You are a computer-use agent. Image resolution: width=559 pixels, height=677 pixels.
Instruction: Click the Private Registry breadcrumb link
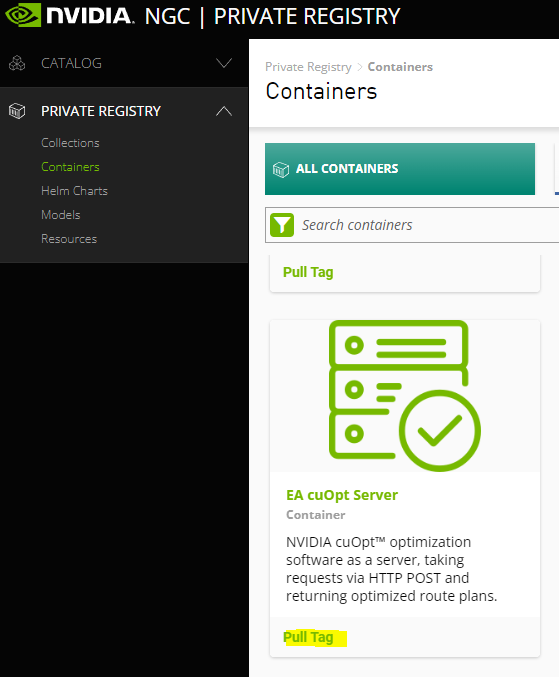click(x=308, y=67)
